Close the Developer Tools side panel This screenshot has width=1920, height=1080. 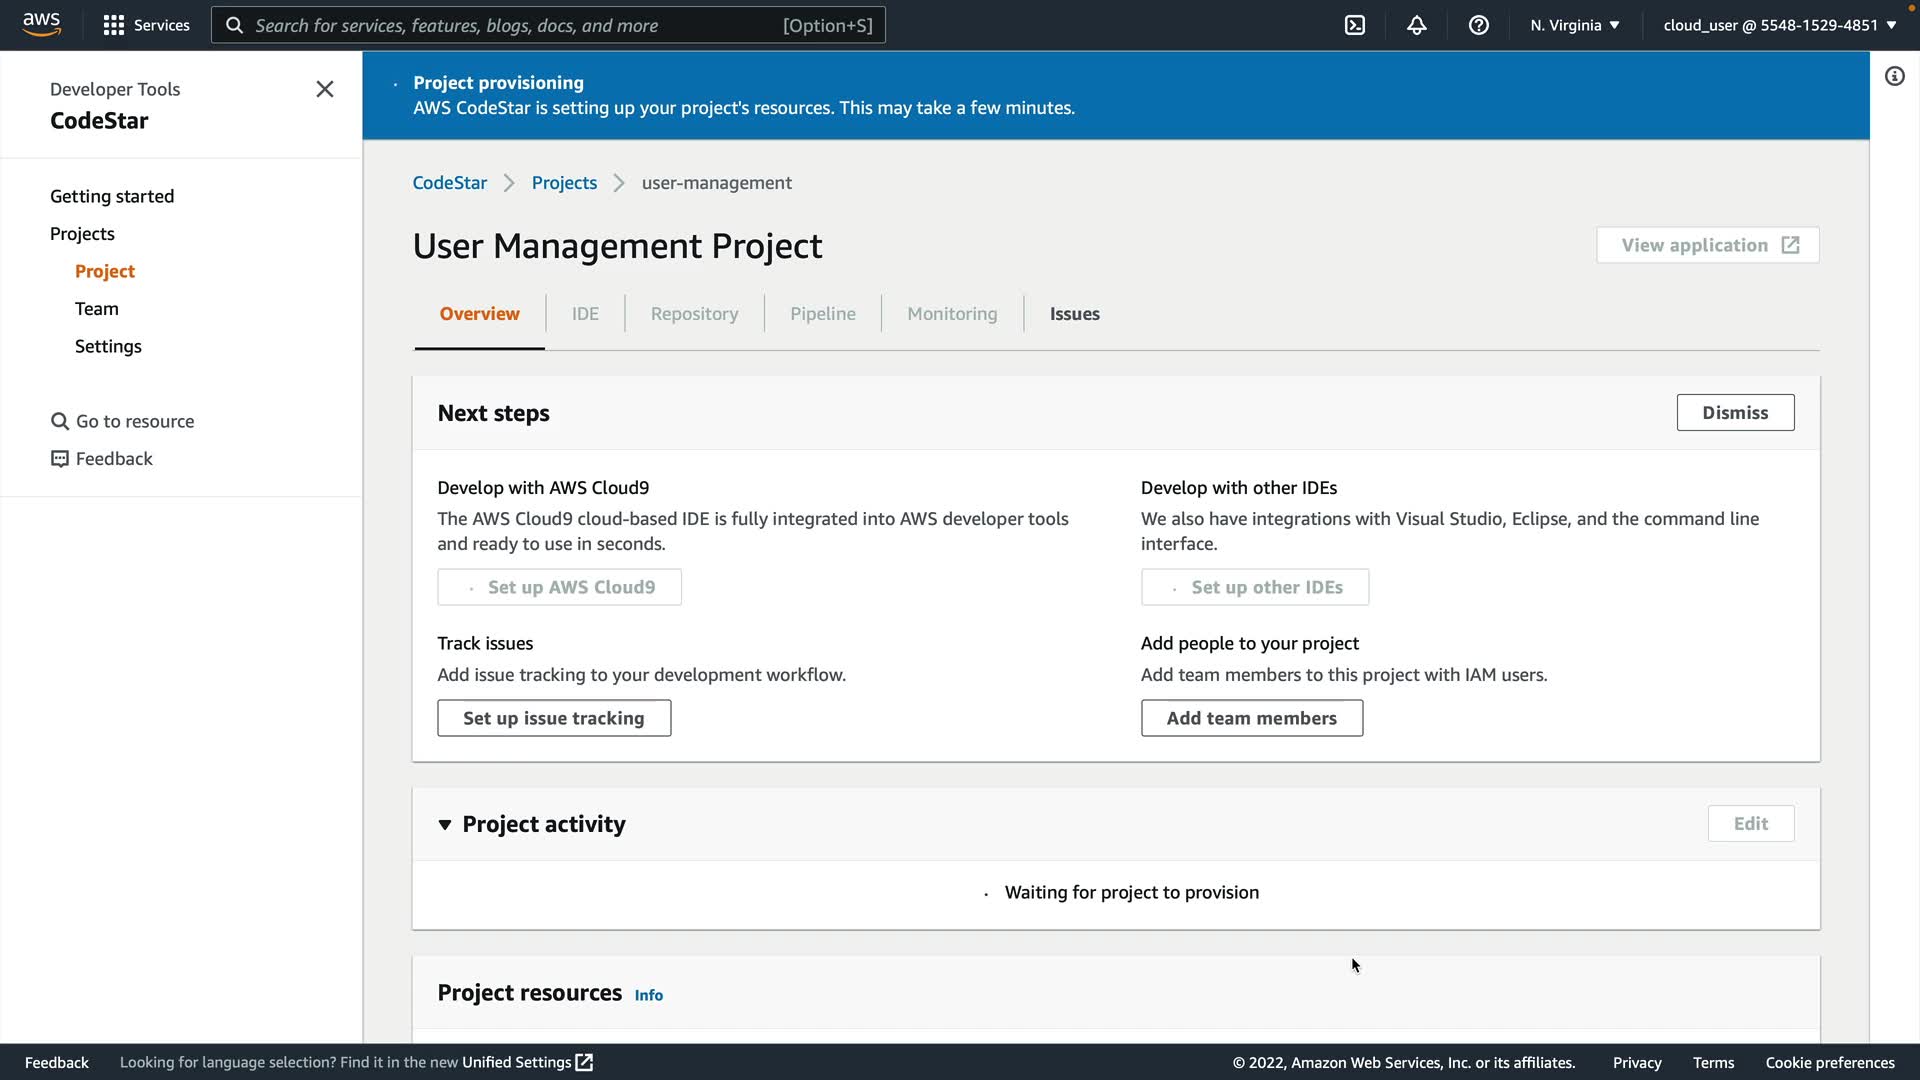pos(325,89)
